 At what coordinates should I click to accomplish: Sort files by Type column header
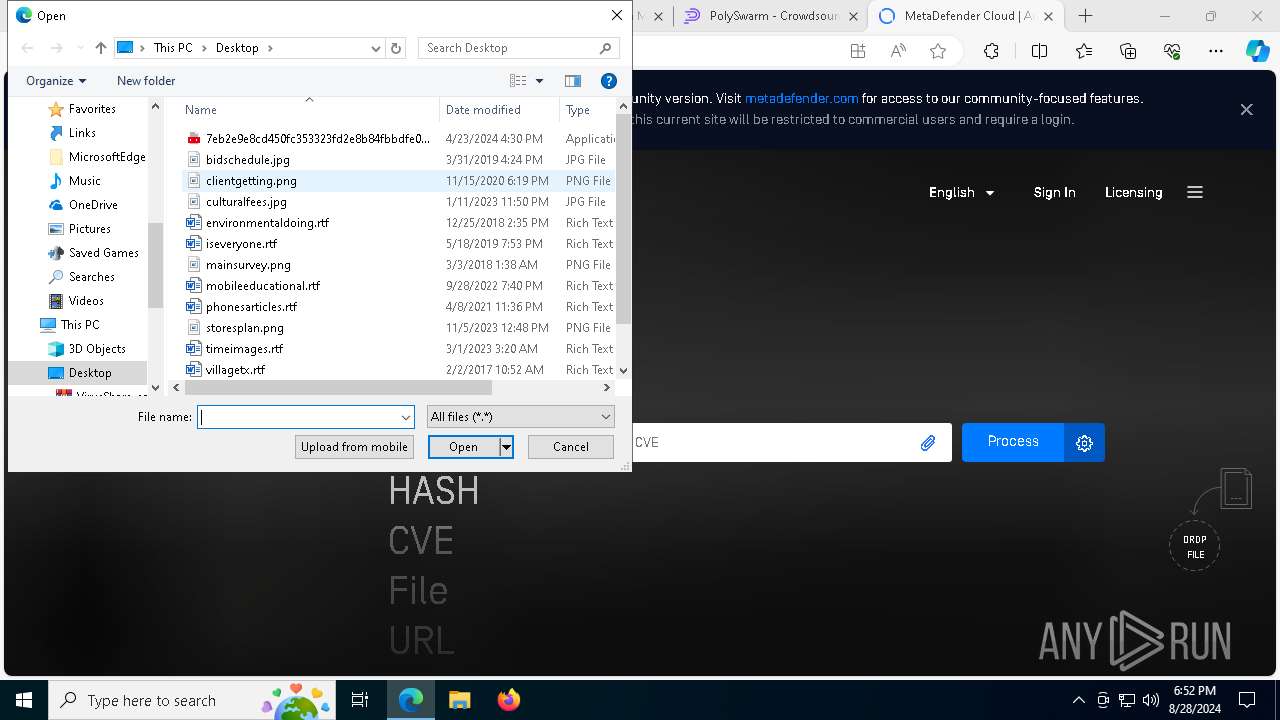coord(588,110)
